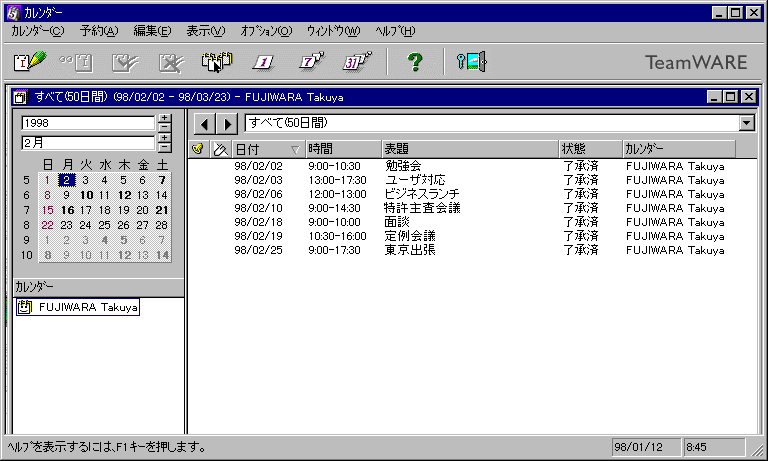
Task: Increase the year 1998 with plus stepper
Action: (x=164, y=118)
